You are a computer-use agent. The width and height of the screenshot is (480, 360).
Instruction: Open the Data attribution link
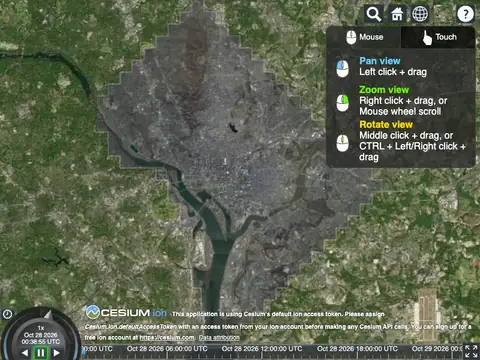(x=219, y=338)
